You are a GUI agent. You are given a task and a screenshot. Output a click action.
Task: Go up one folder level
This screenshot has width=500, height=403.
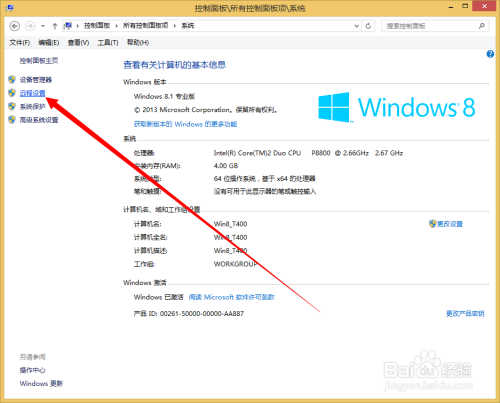coord(55,26)
